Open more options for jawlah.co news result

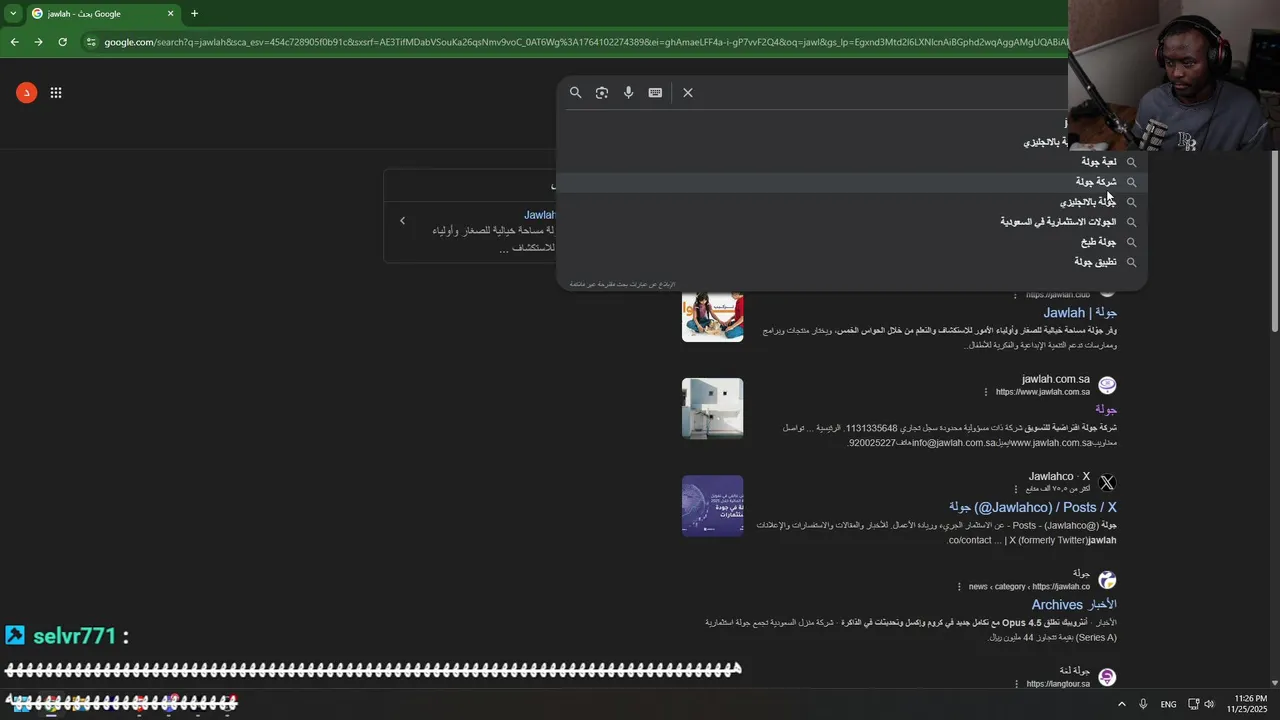(x=959, y=587)
